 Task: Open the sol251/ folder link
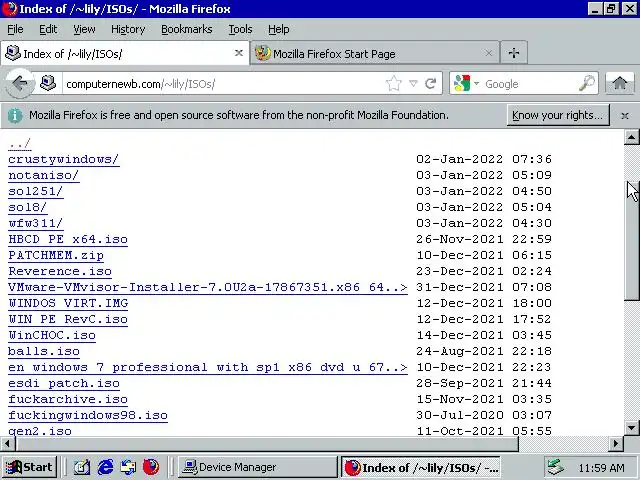click(36, 191)
